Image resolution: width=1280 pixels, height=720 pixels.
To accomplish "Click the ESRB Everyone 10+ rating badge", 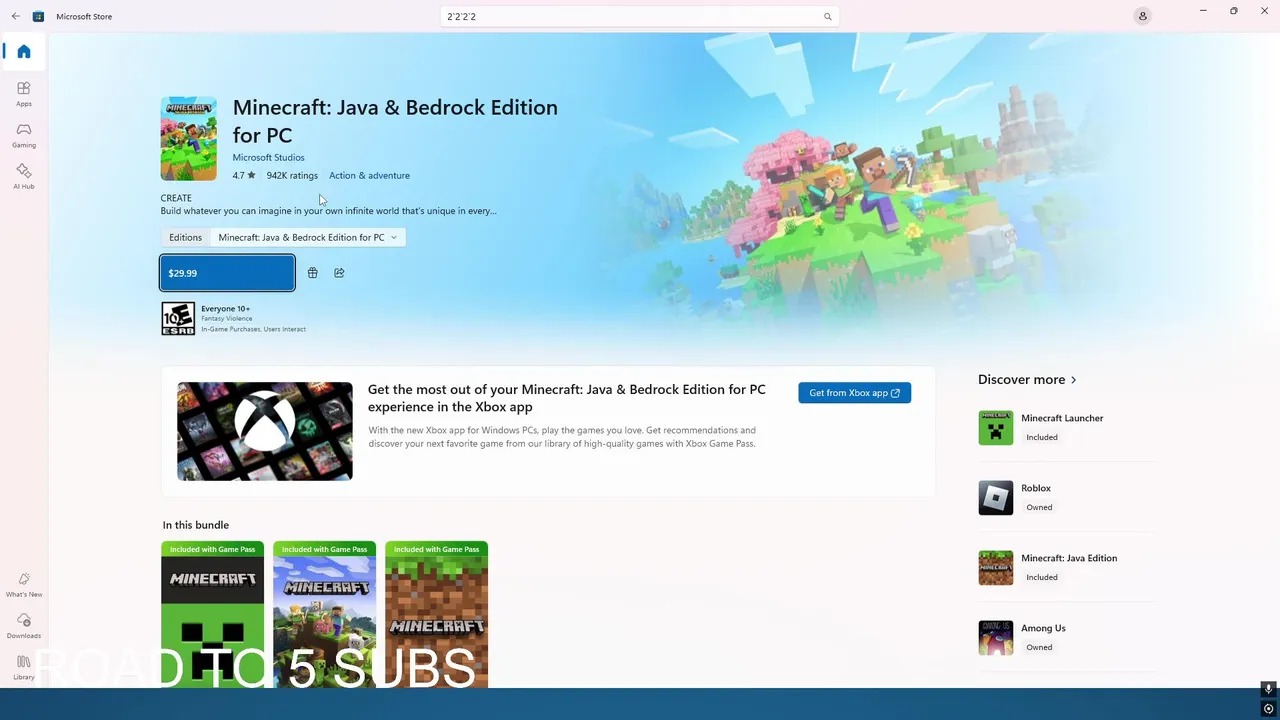I will pos(178,318).
